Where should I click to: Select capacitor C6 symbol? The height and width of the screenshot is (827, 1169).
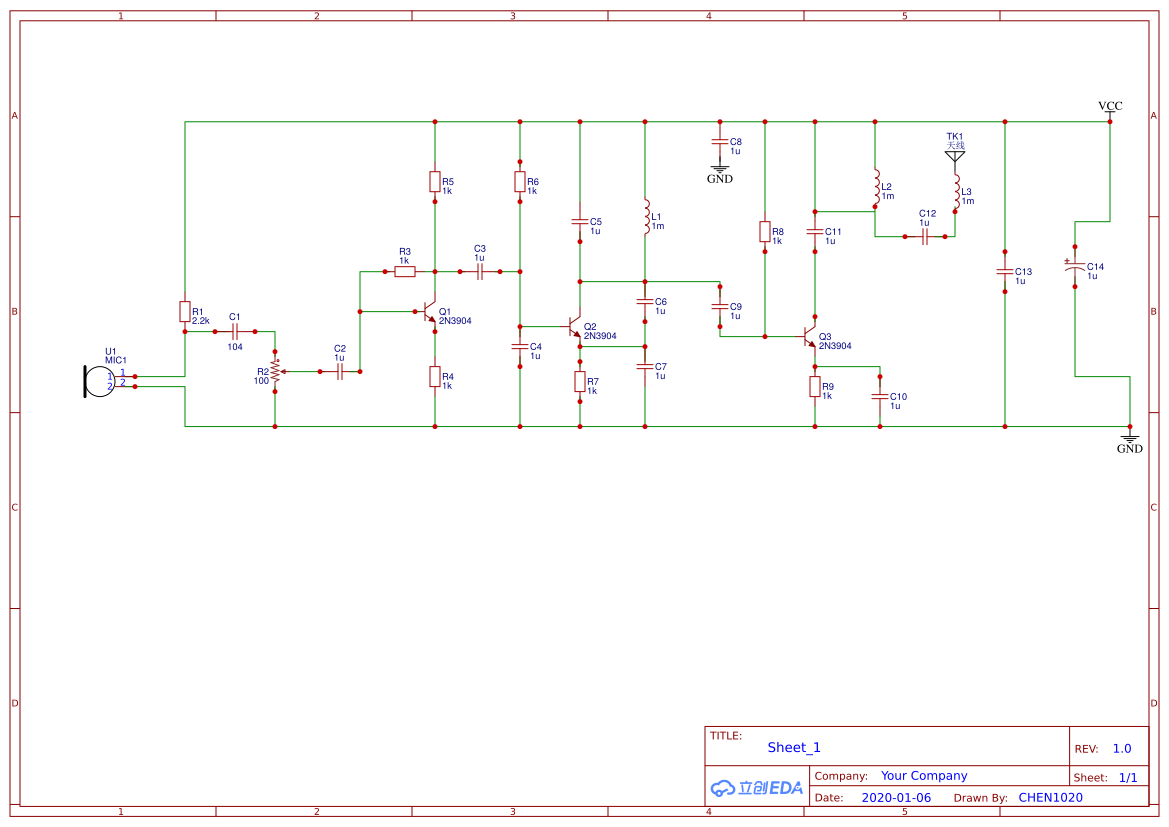645,301
